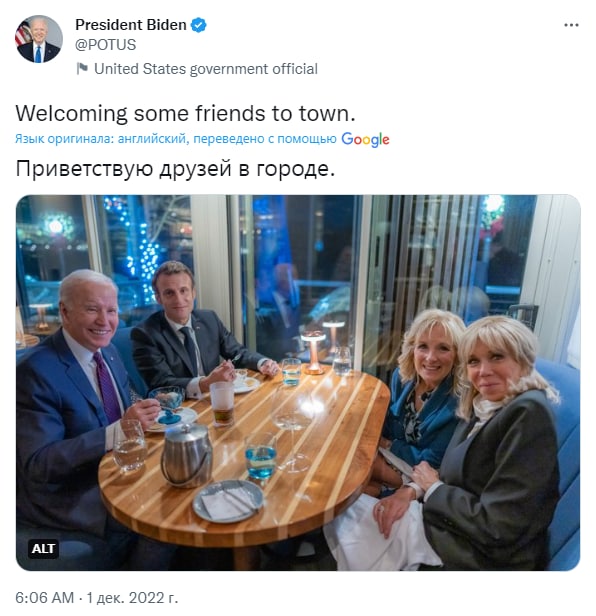Viewport: 596px width, 616px height.
Task: Click the Google logo next to translation note
Action: point(365,139)
